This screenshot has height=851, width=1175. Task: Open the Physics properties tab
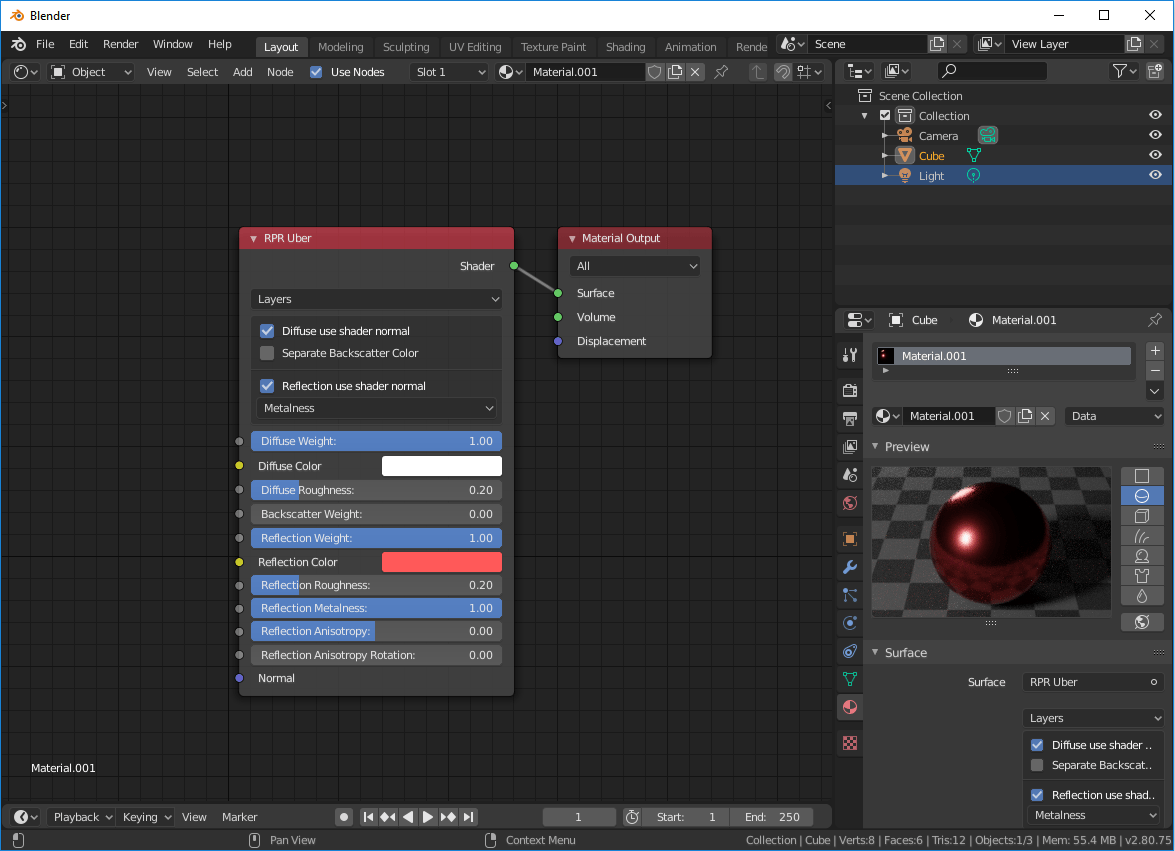(x=849, y=623)
